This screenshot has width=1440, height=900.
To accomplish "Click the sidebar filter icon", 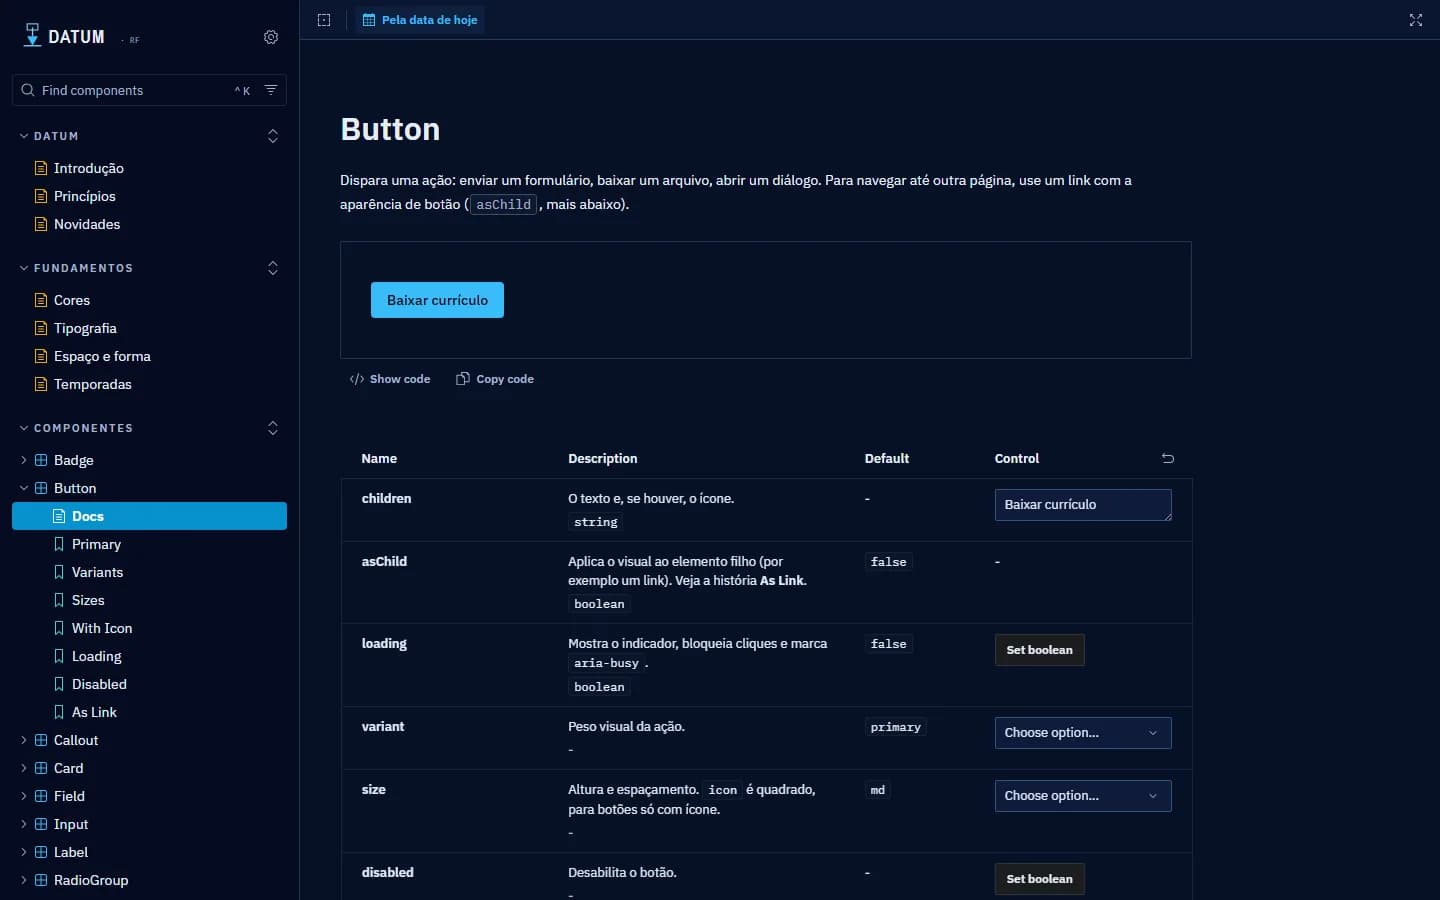I will 271,90.
